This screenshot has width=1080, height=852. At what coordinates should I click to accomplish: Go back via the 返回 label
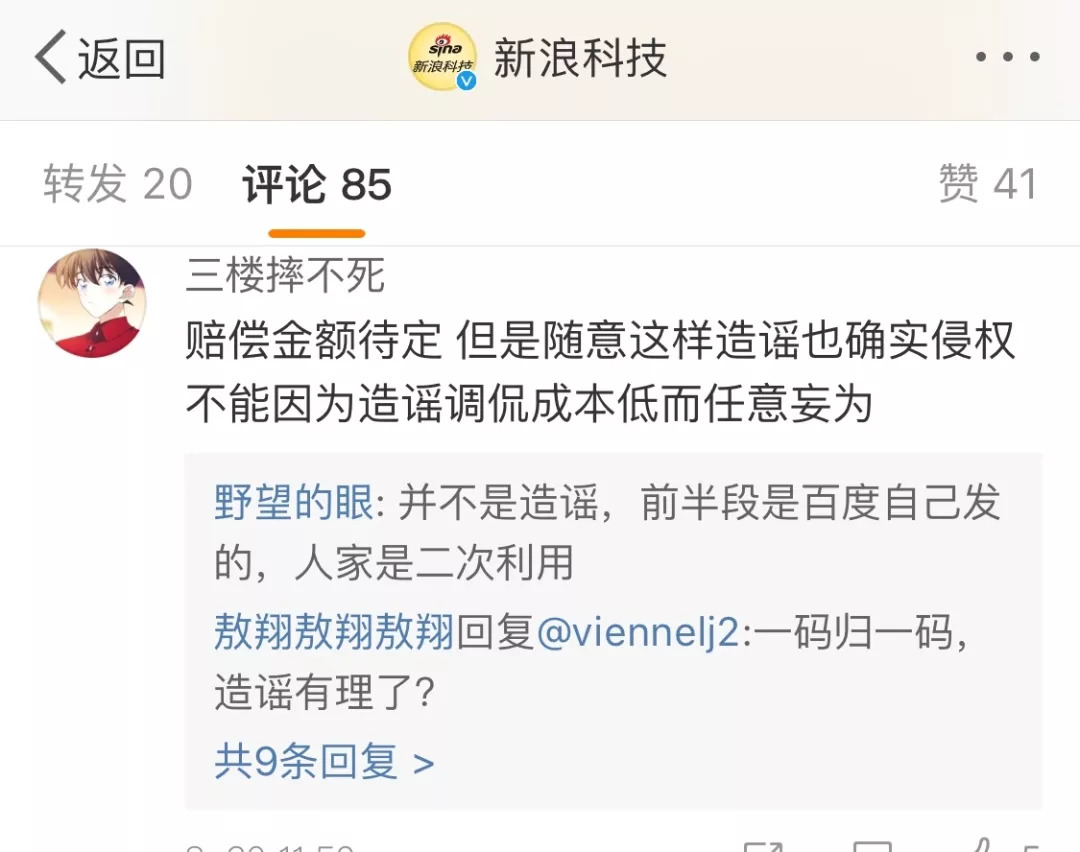pos(121,59)
